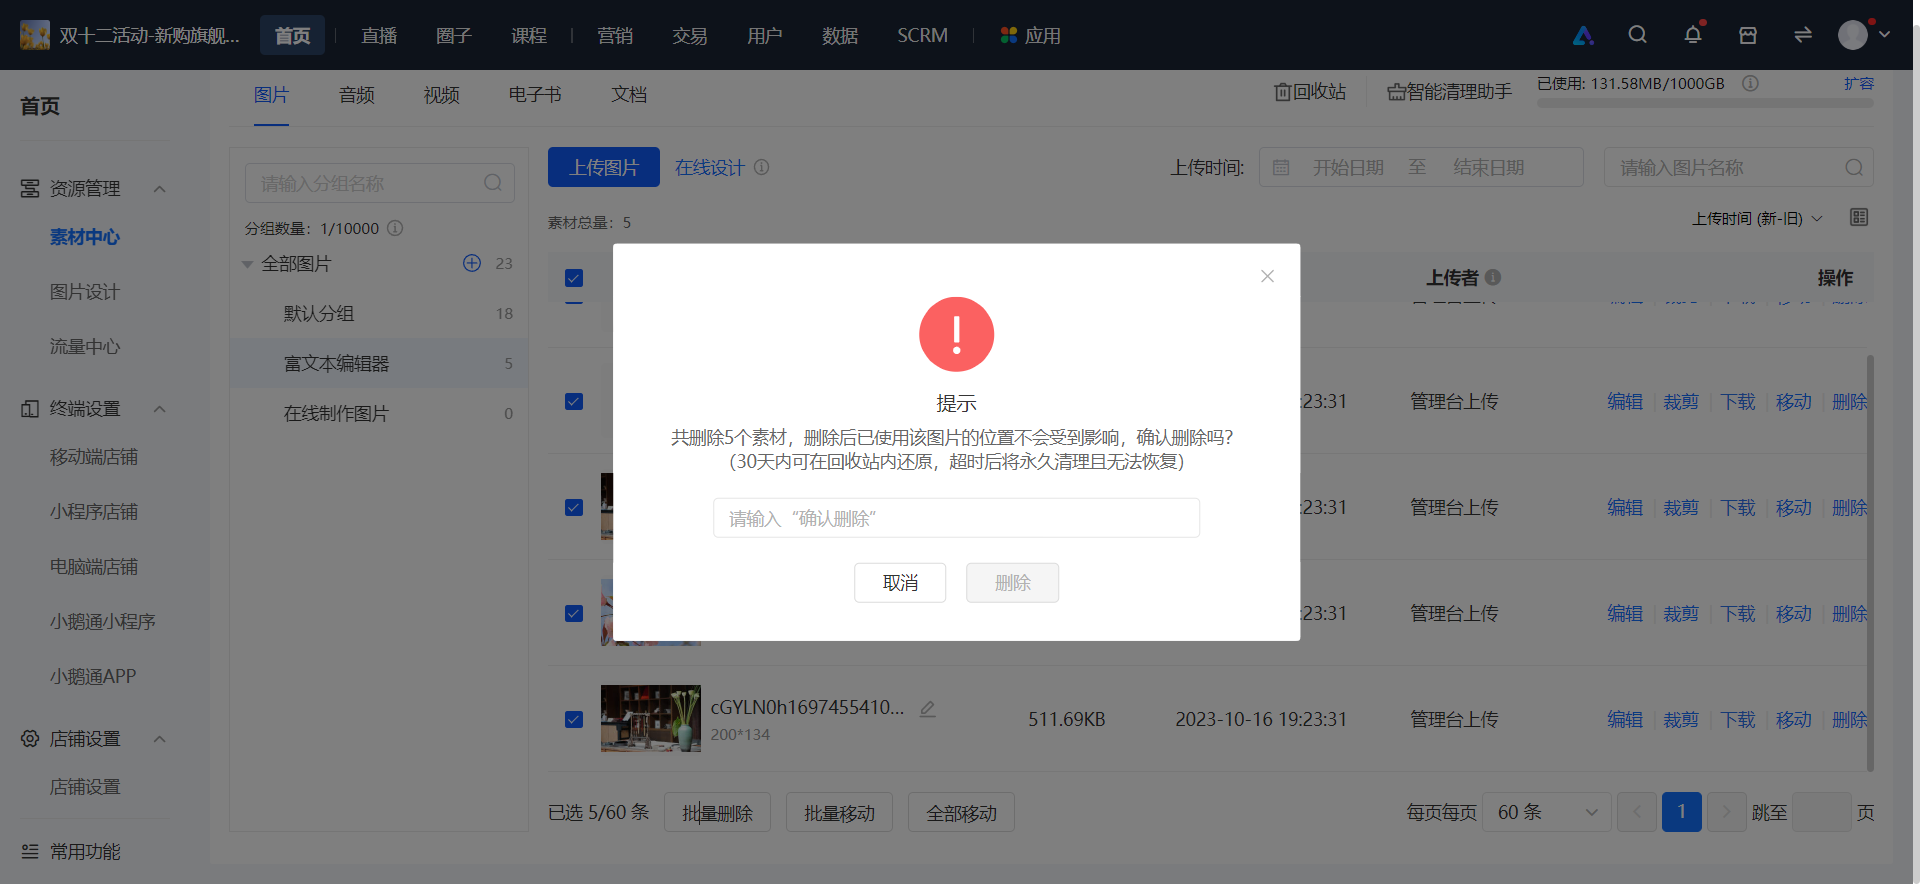1920x884 pixels.
Task: Open the 上传时间 (新-旧) sort dropdown
Action: tap(1757, 218)
